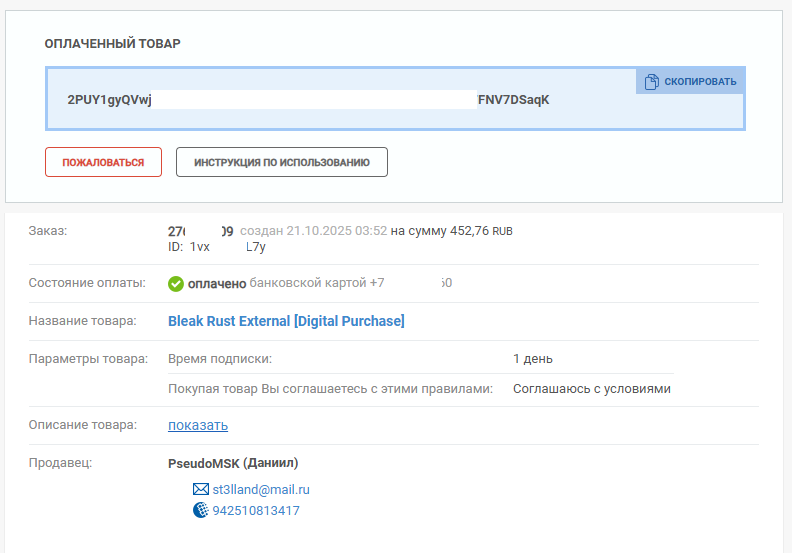Viewport: 792px width, 553px height.
Task: Click the rules agreement label text
Action: tap(330, 389)
